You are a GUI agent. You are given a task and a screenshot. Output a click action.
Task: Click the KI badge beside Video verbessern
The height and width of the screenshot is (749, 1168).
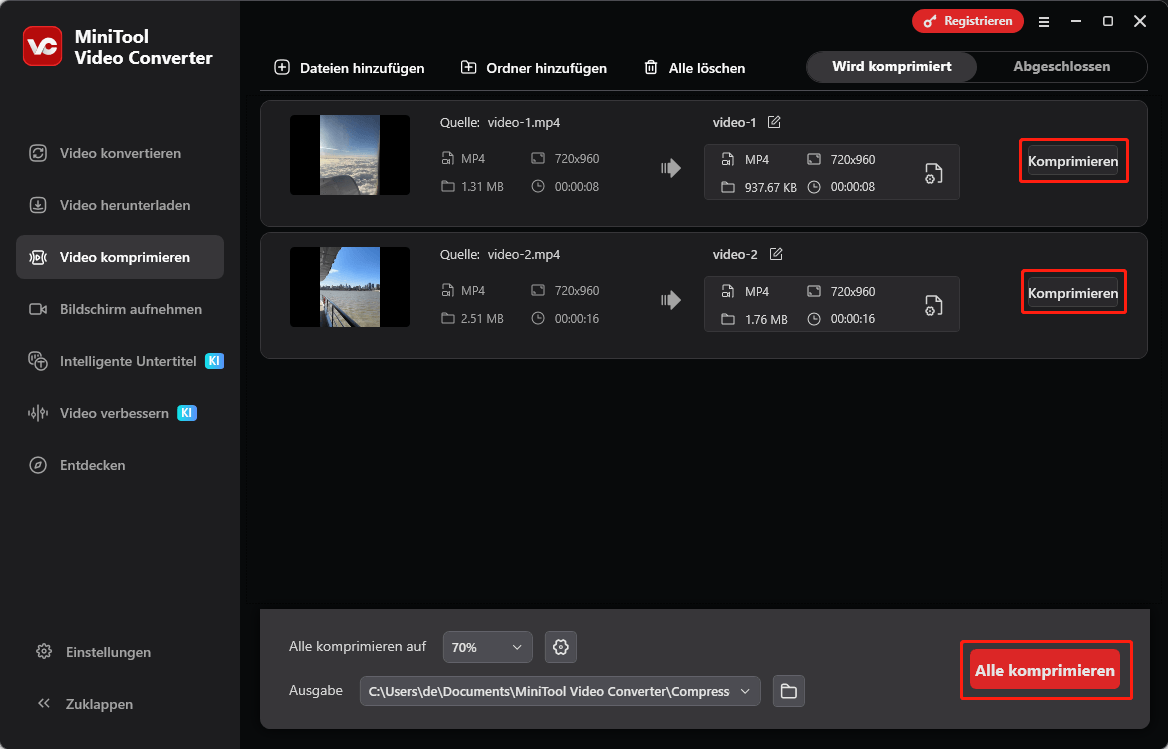(x=187, y=412)
